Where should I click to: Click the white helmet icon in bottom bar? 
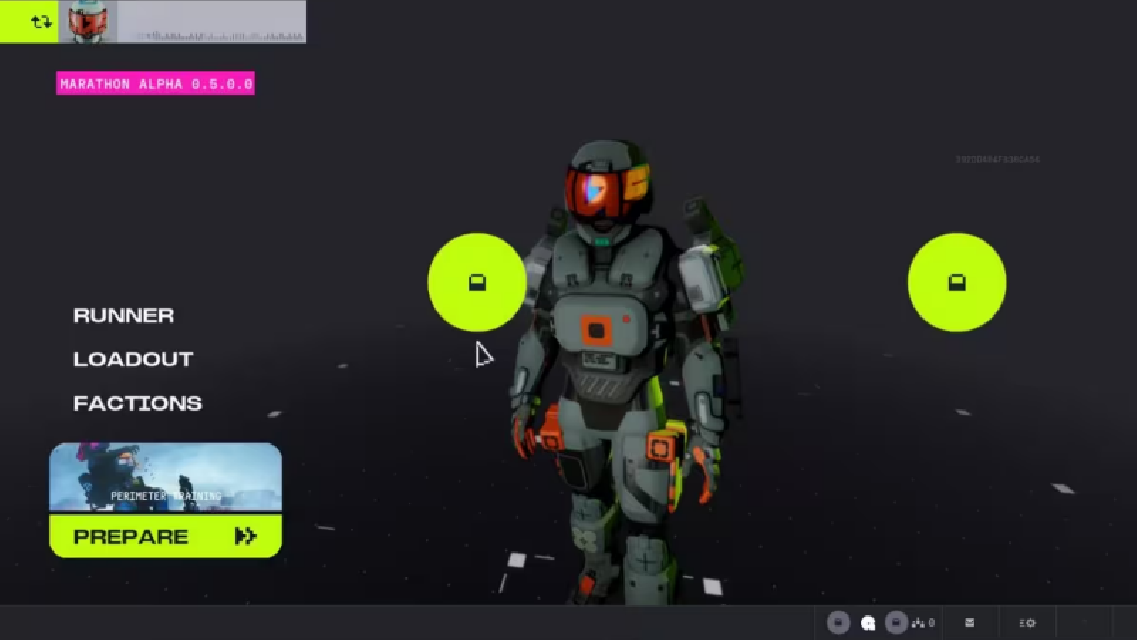pos(868,623)
